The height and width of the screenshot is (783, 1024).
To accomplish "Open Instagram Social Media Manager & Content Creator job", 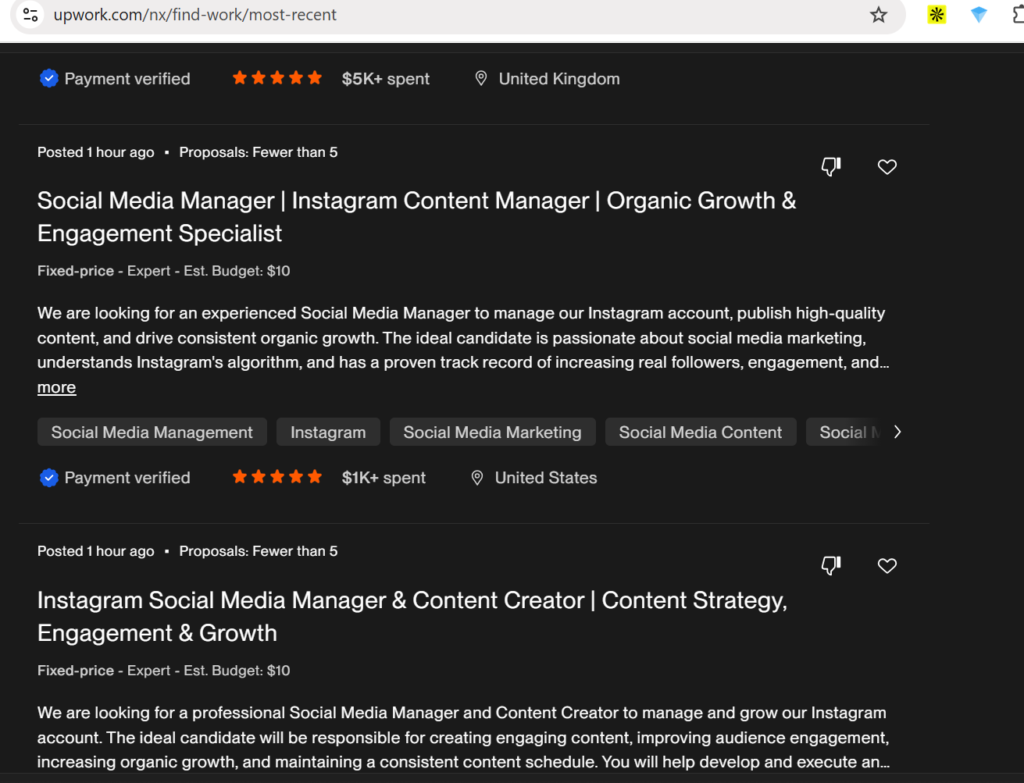I will 412,616.
